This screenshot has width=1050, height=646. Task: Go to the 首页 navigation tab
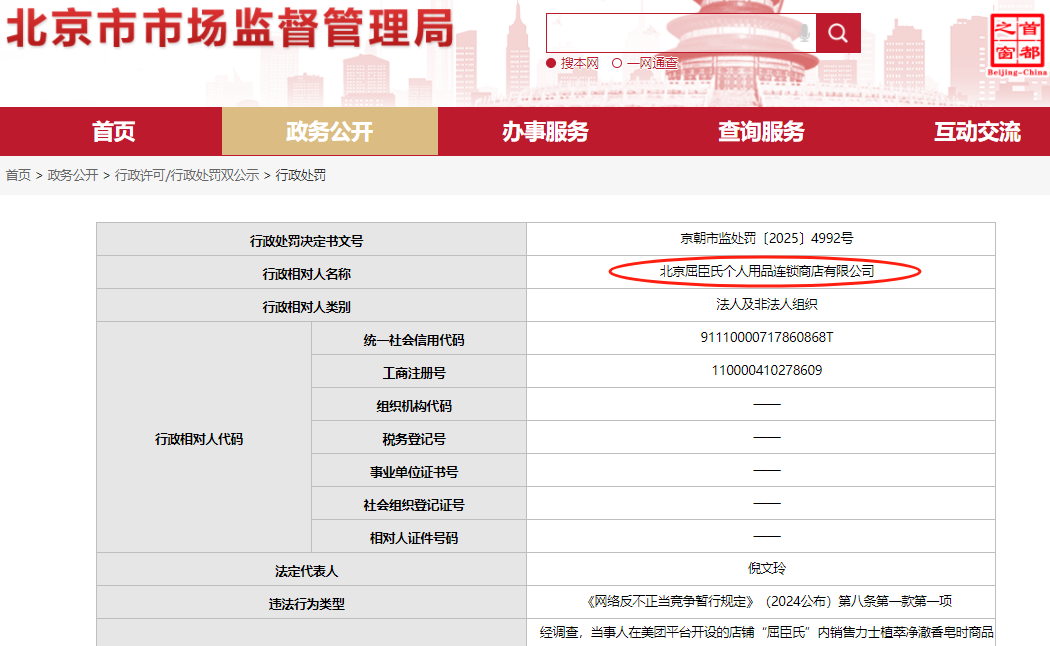[112, 131]
